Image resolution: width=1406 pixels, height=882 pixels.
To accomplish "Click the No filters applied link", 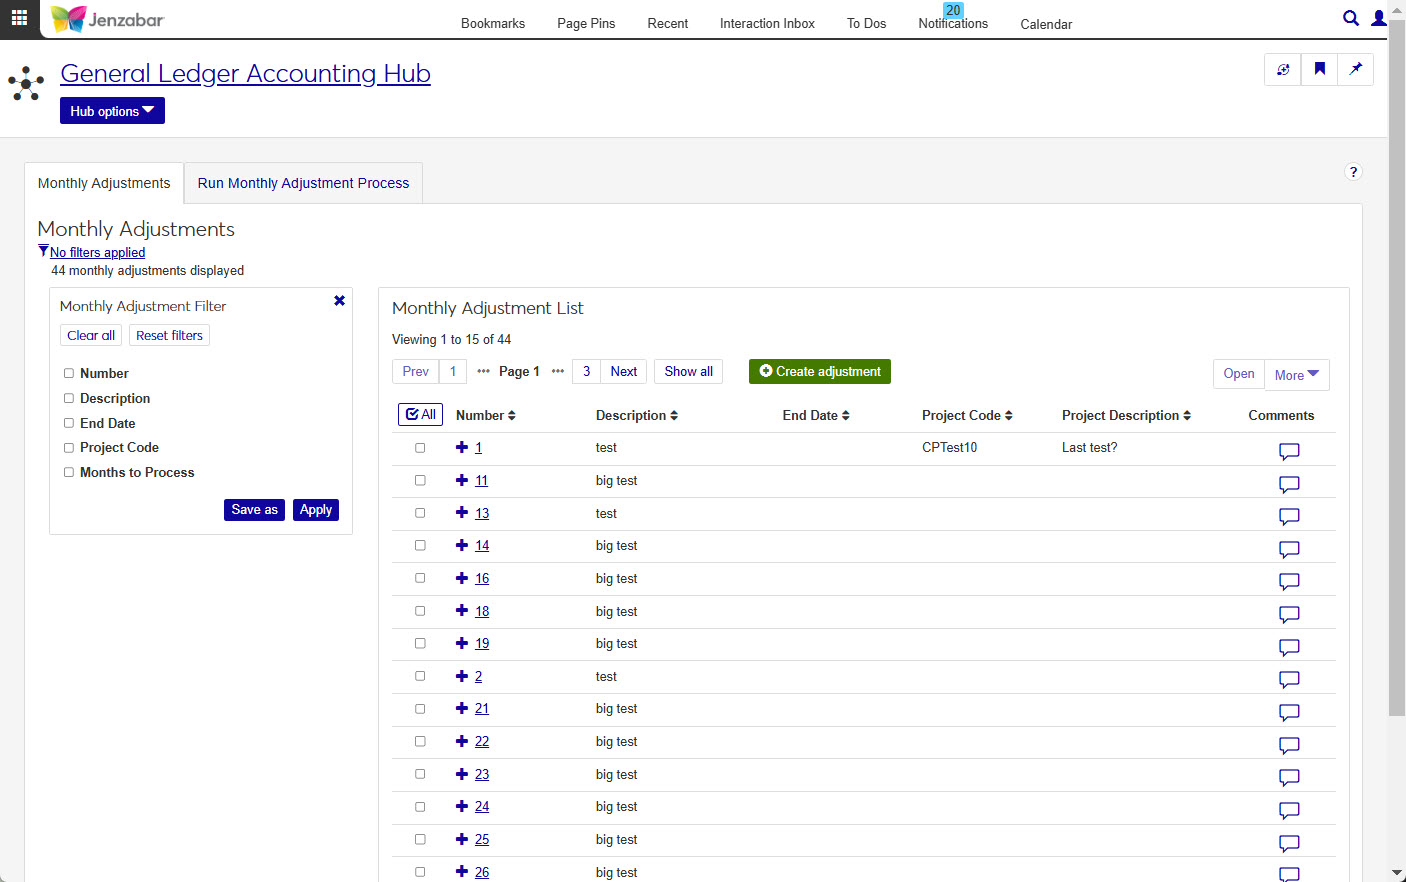I will (x=97, y=253).
